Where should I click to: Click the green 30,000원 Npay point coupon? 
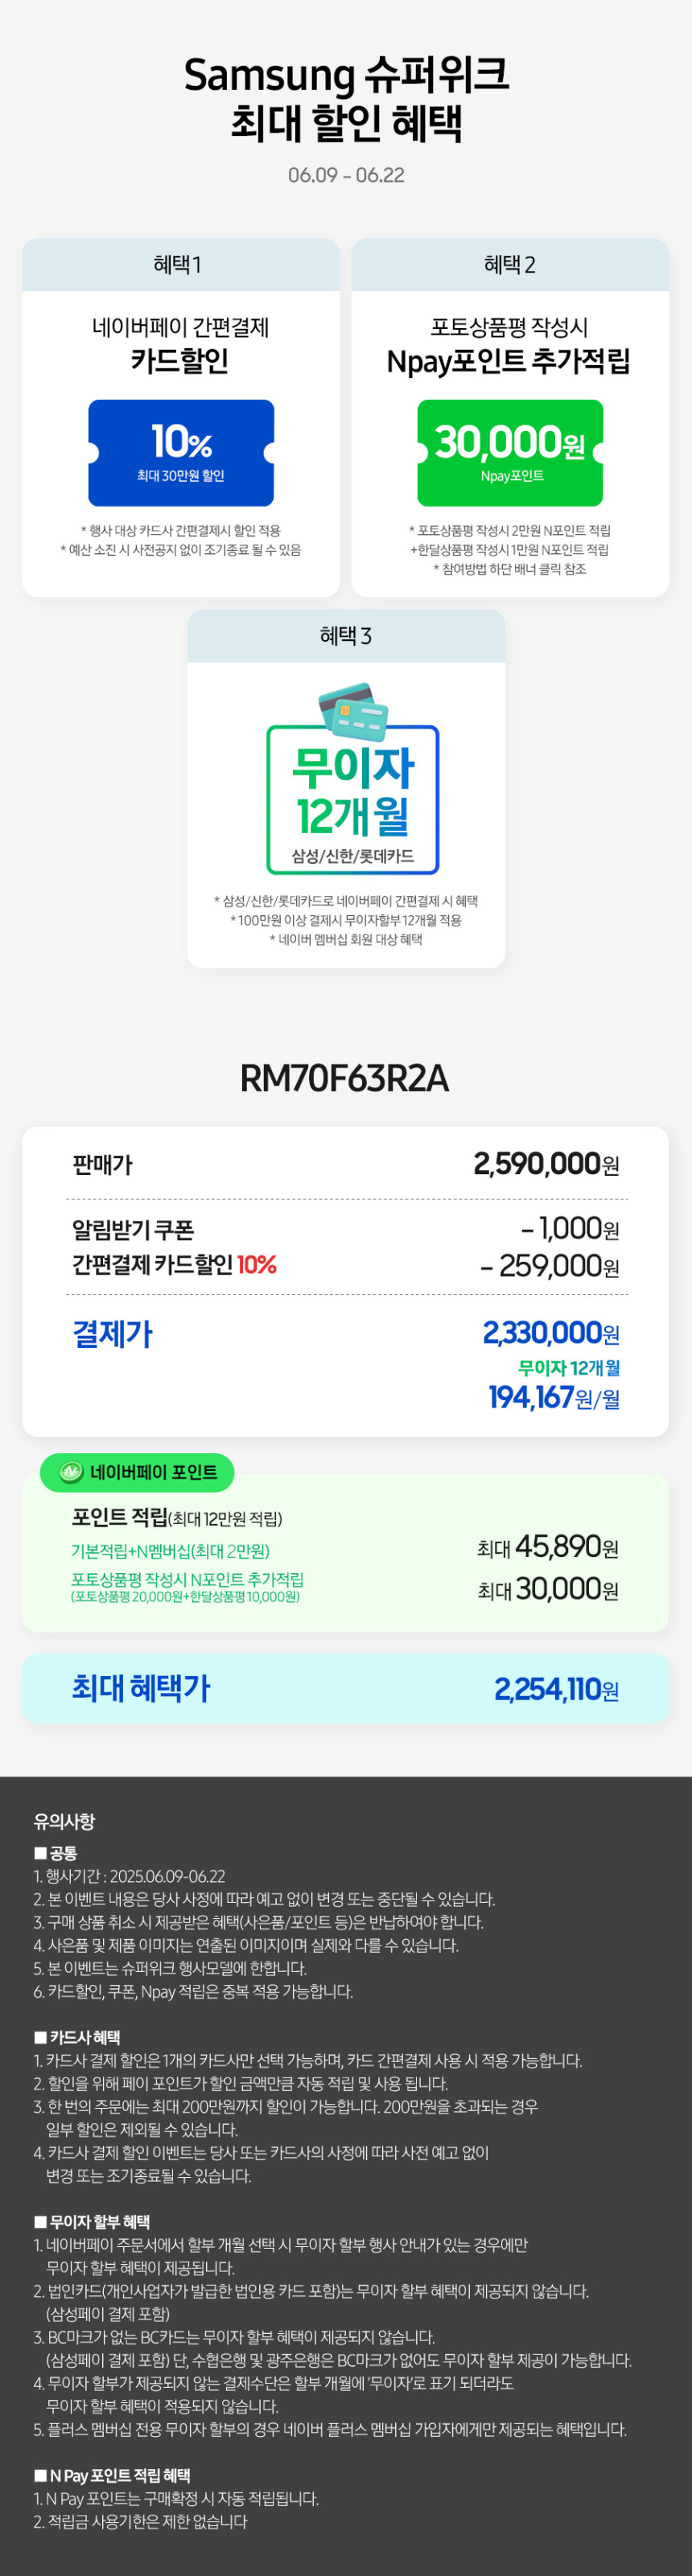pyautogui.click(x=510, y=453)
